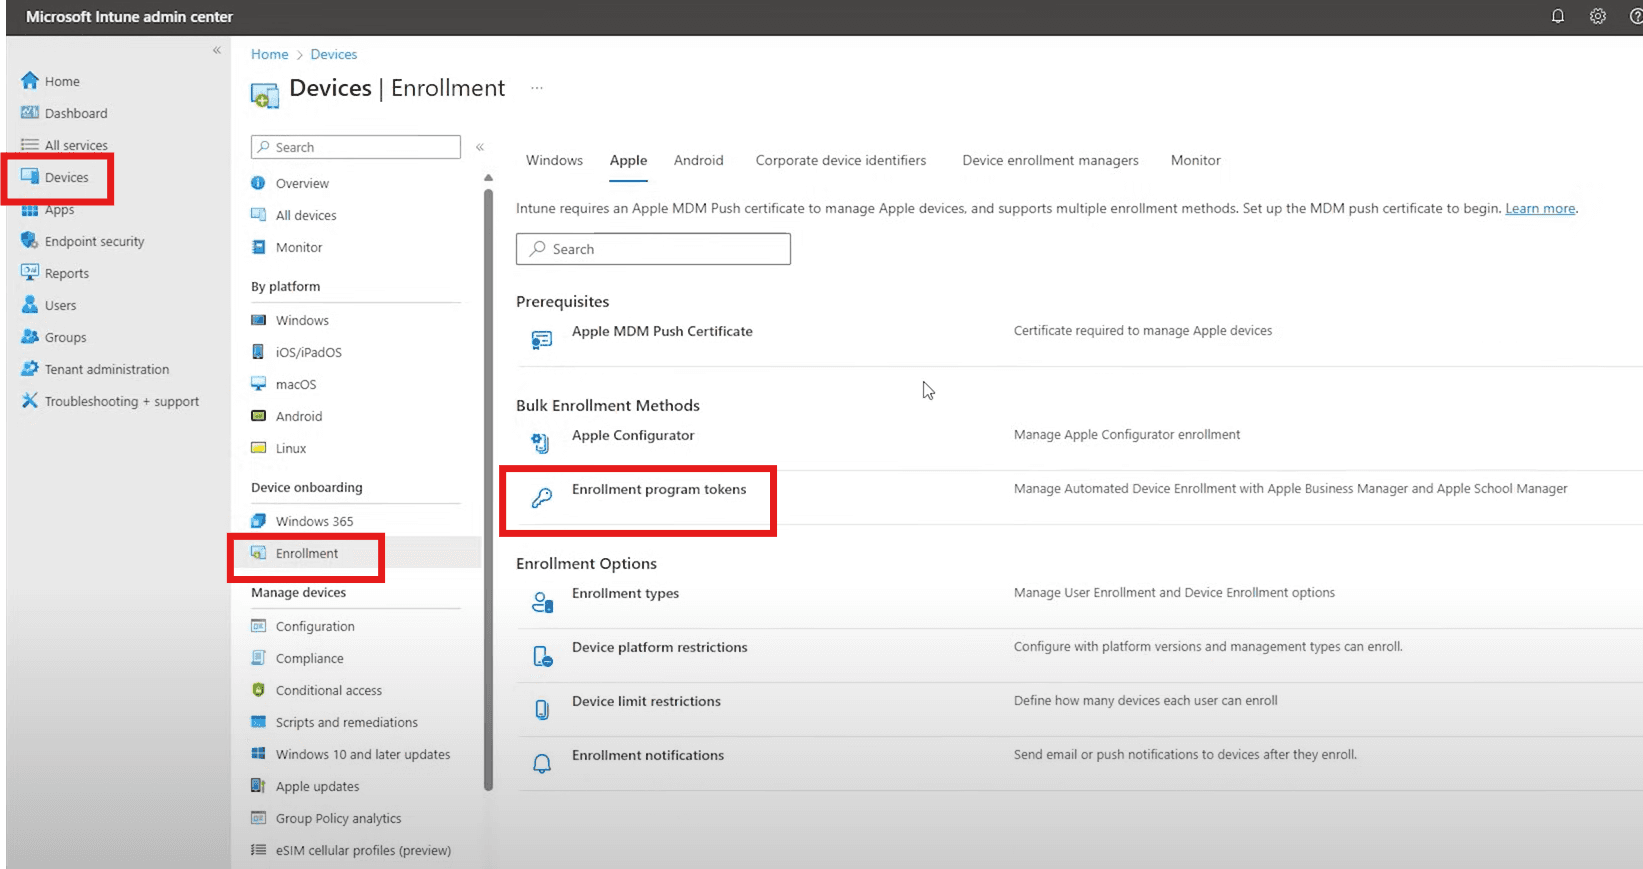The image size is (1643, 869).
Task: Click the Windows 365 icon
Action: (258, 521)
